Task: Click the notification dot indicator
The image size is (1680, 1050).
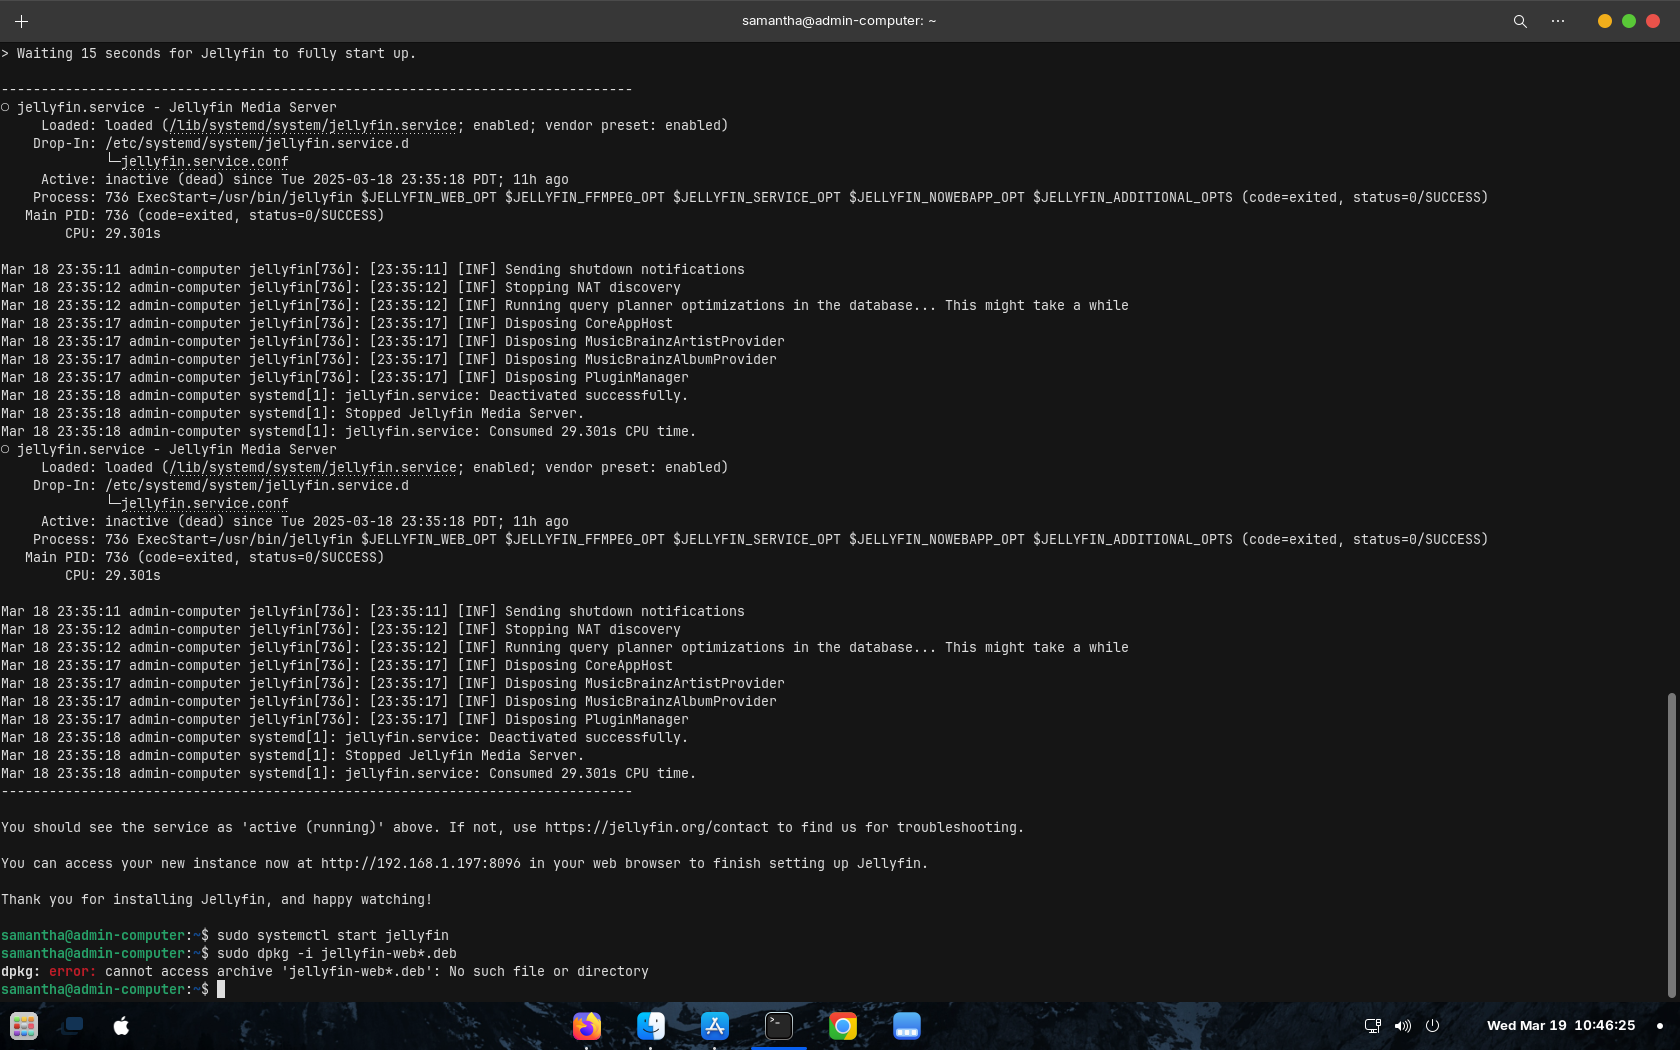Action: pyautogui.click(x=1660, y=1026)
